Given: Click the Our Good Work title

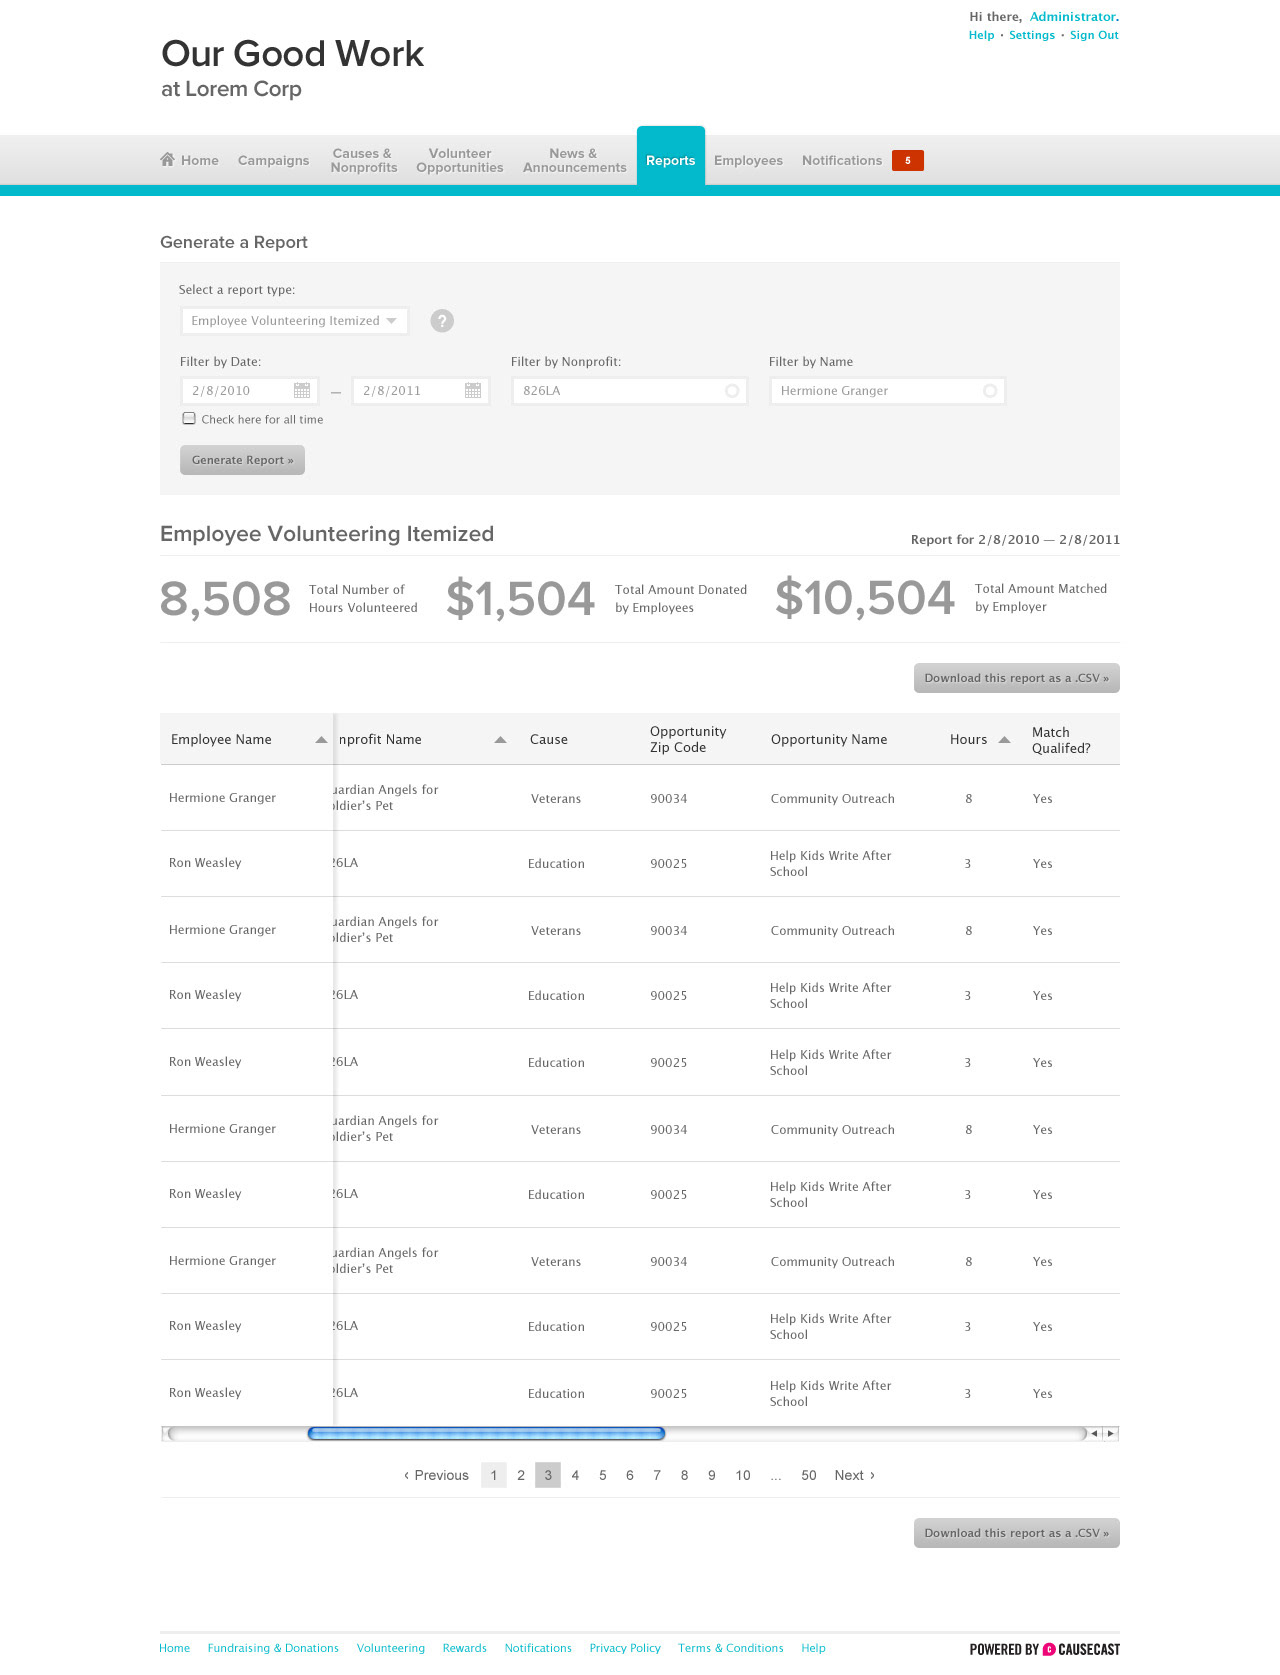Looking at the screenshot, I should (x=293, y=54).
